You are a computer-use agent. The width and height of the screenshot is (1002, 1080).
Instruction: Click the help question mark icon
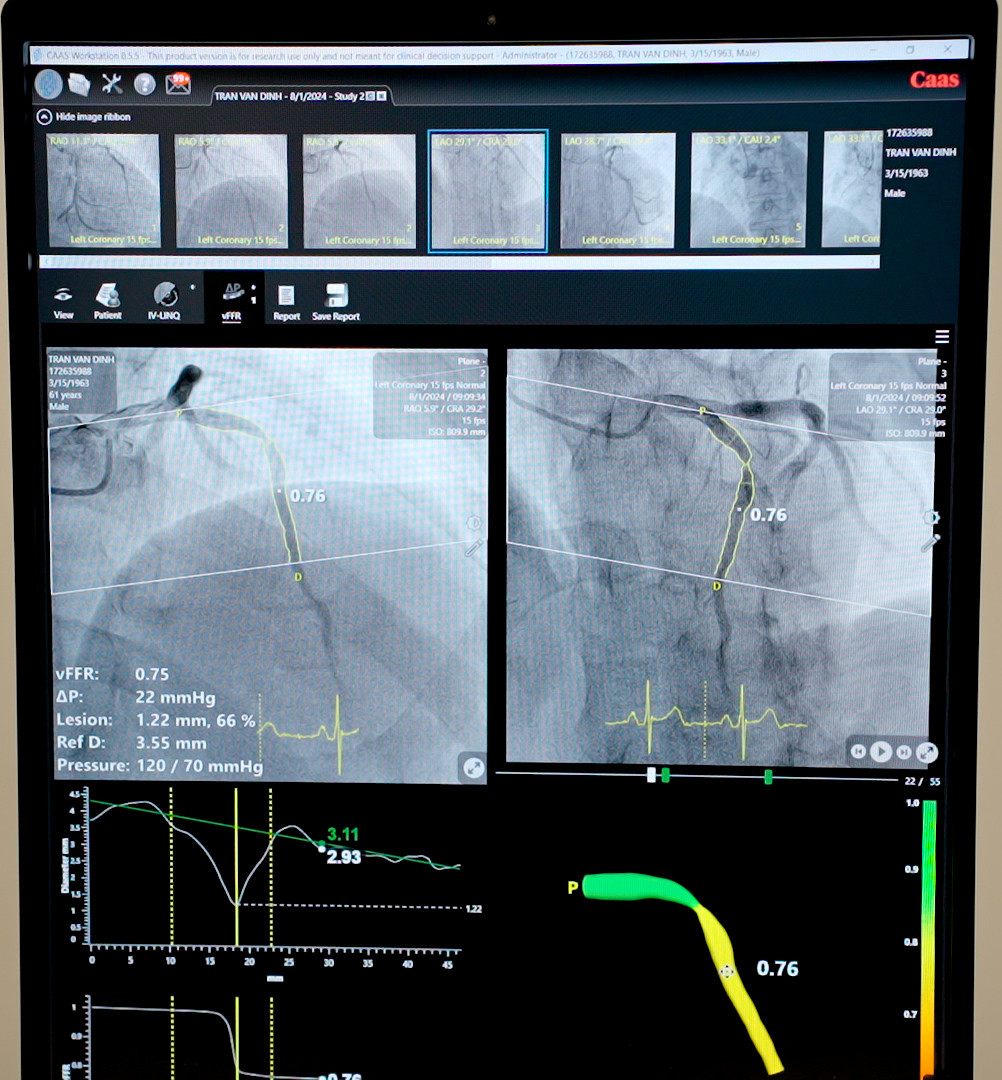[x=144, y=84]
